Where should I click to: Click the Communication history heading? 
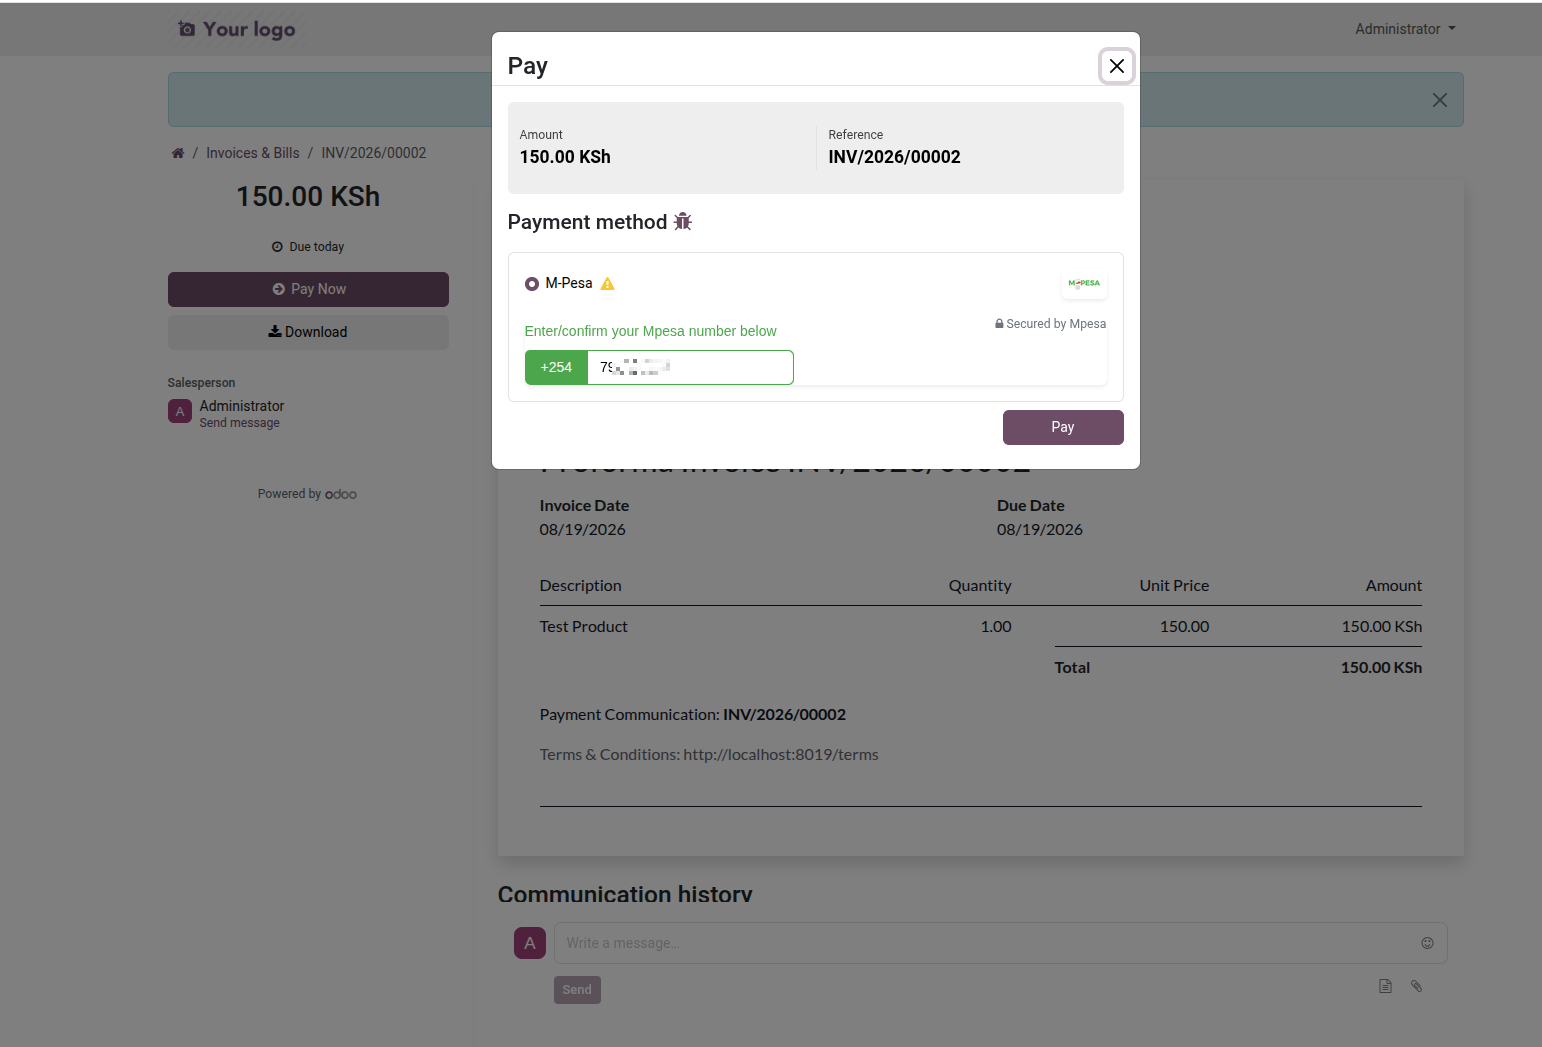coord(625,894)
